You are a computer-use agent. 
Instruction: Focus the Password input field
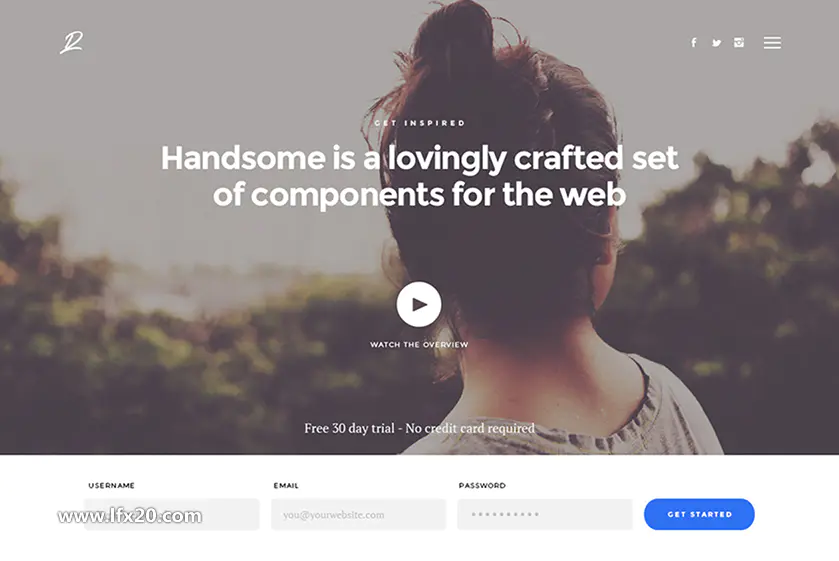pos(545,514)
